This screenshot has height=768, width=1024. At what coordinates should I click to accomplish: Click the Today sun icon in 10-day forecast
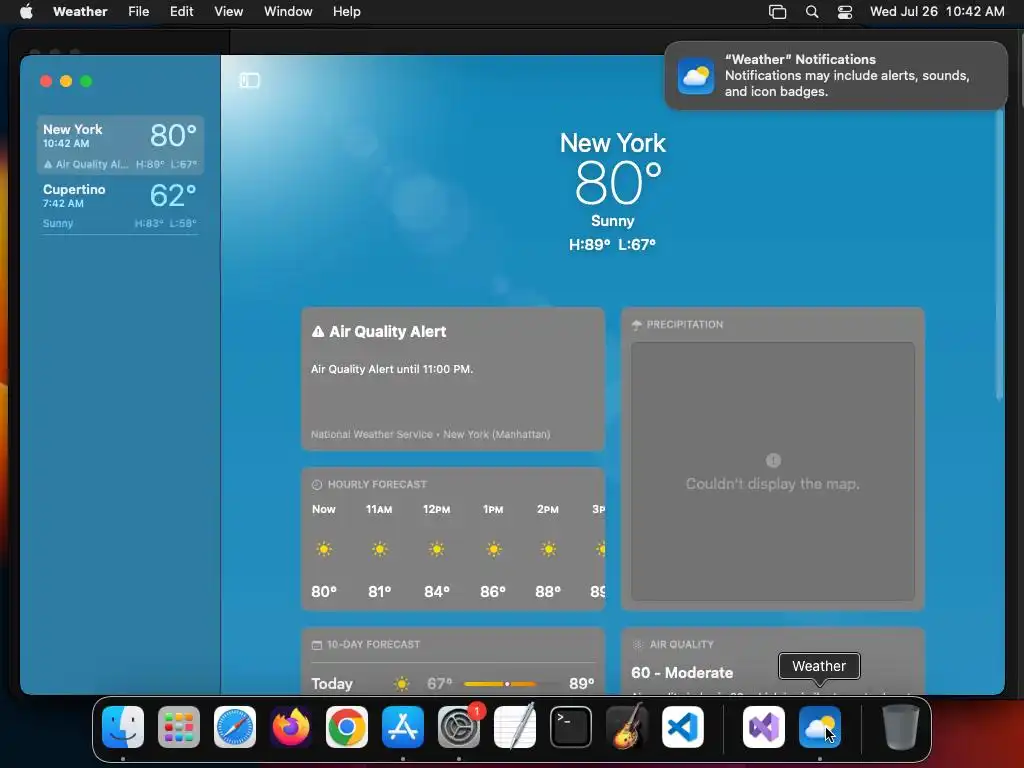pyautogui.click(x=402, y=684)
